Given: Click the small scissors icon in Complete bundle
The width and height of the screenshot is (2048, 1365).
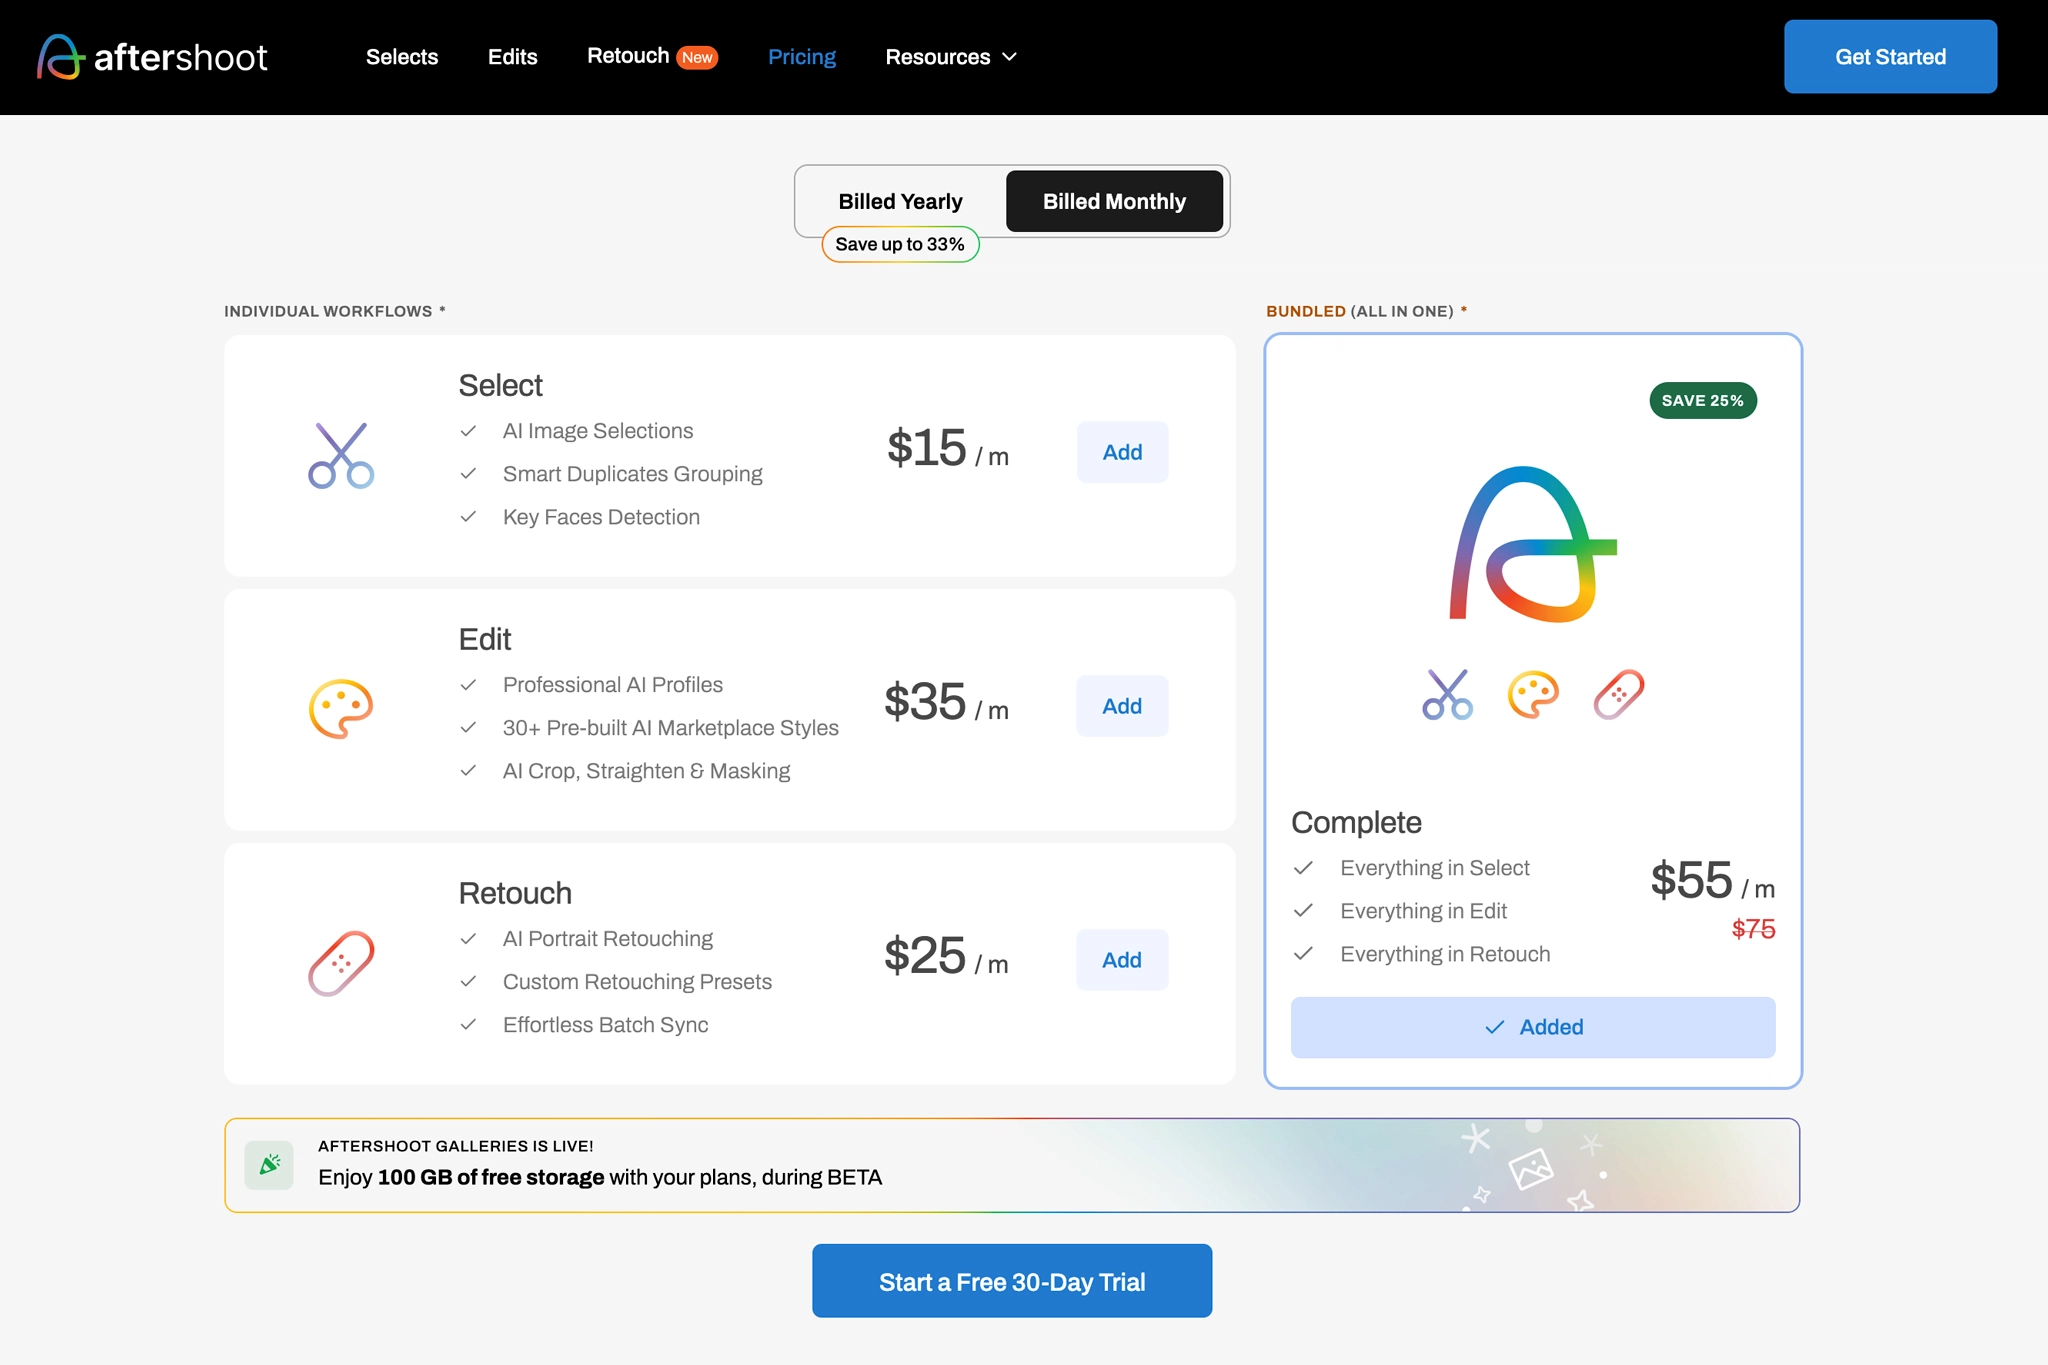Looking at the screenshot, I should (1447, 694).
